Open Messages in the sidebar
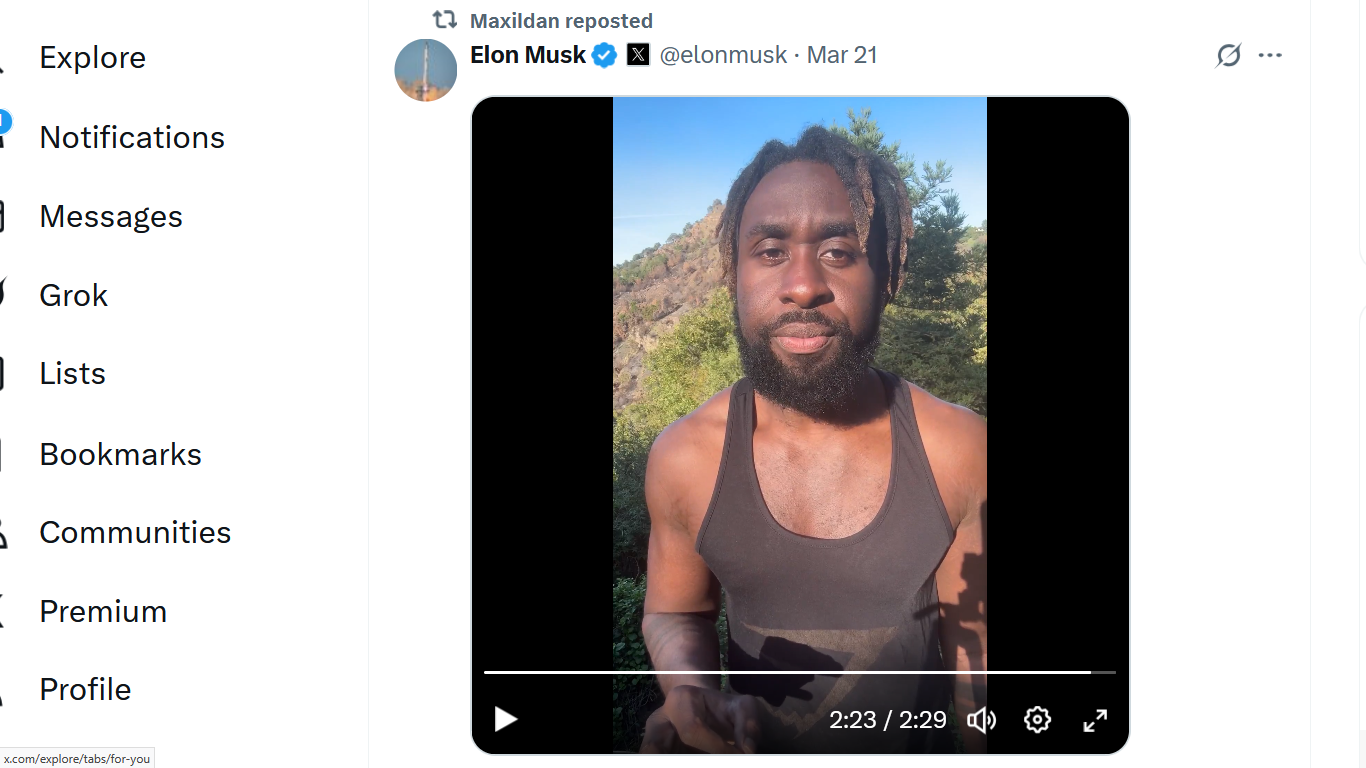Viewport: 1366px width, 768px height. pos(111,216)
